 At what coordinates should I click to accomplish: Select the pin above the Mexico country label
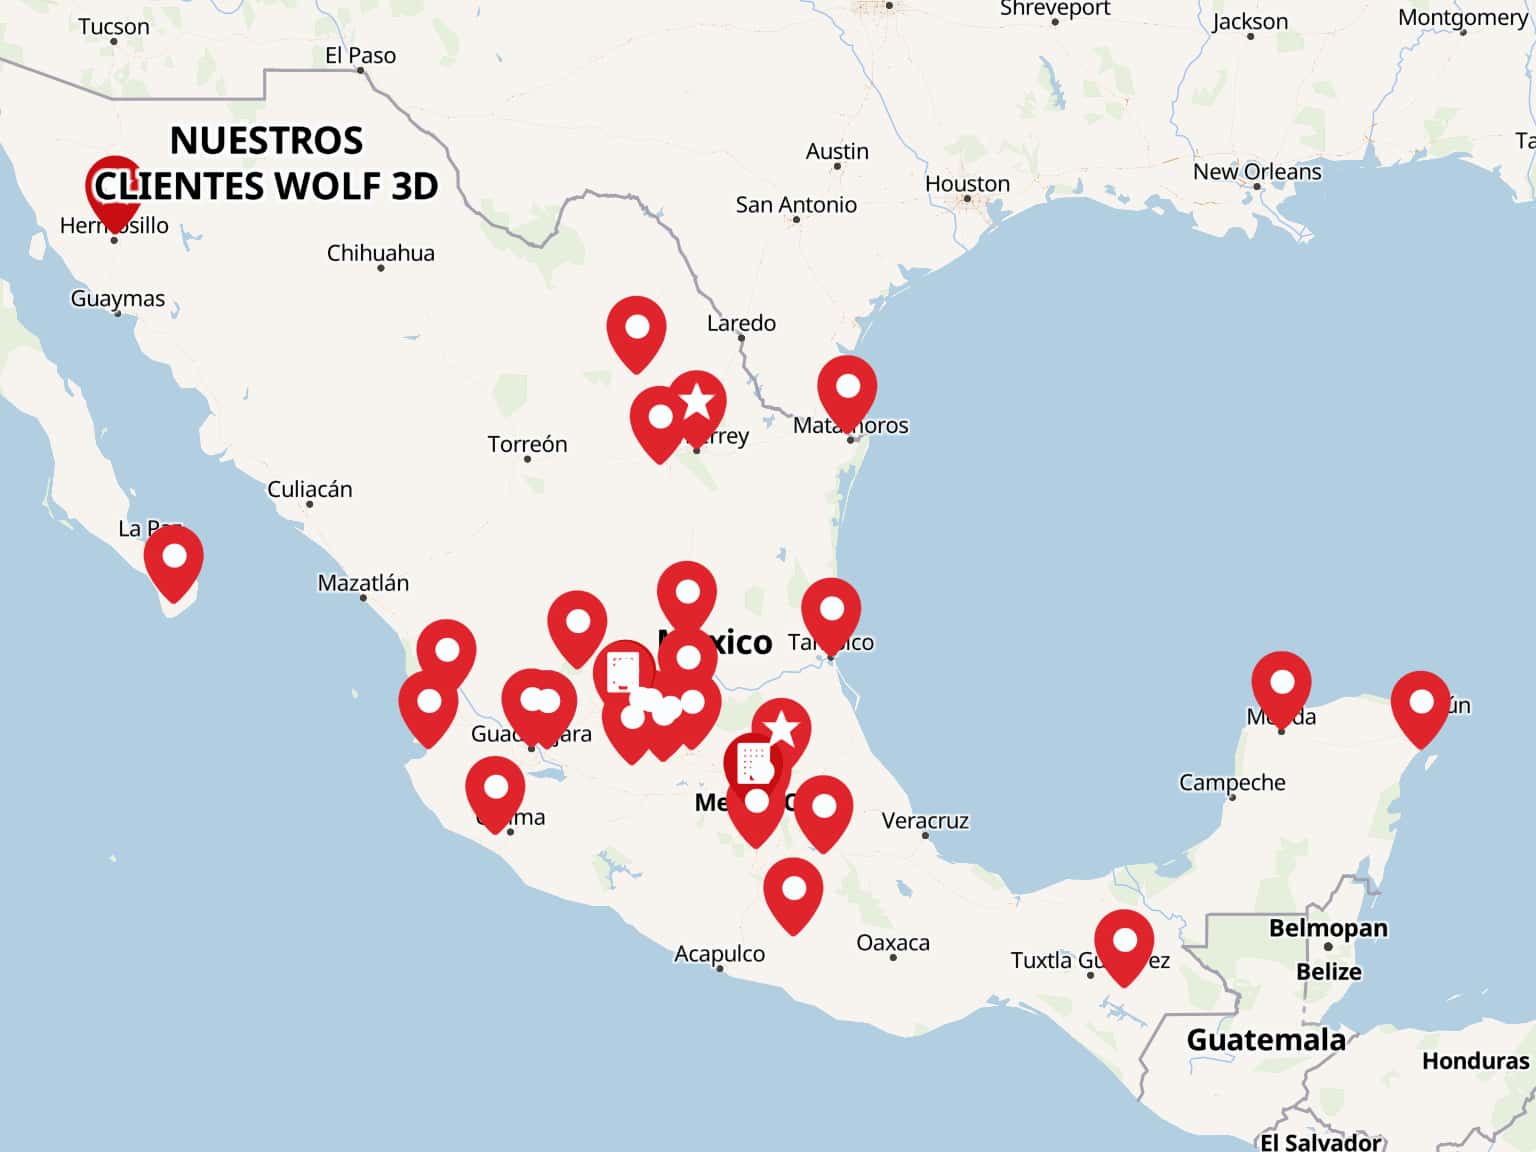(687, 594)
